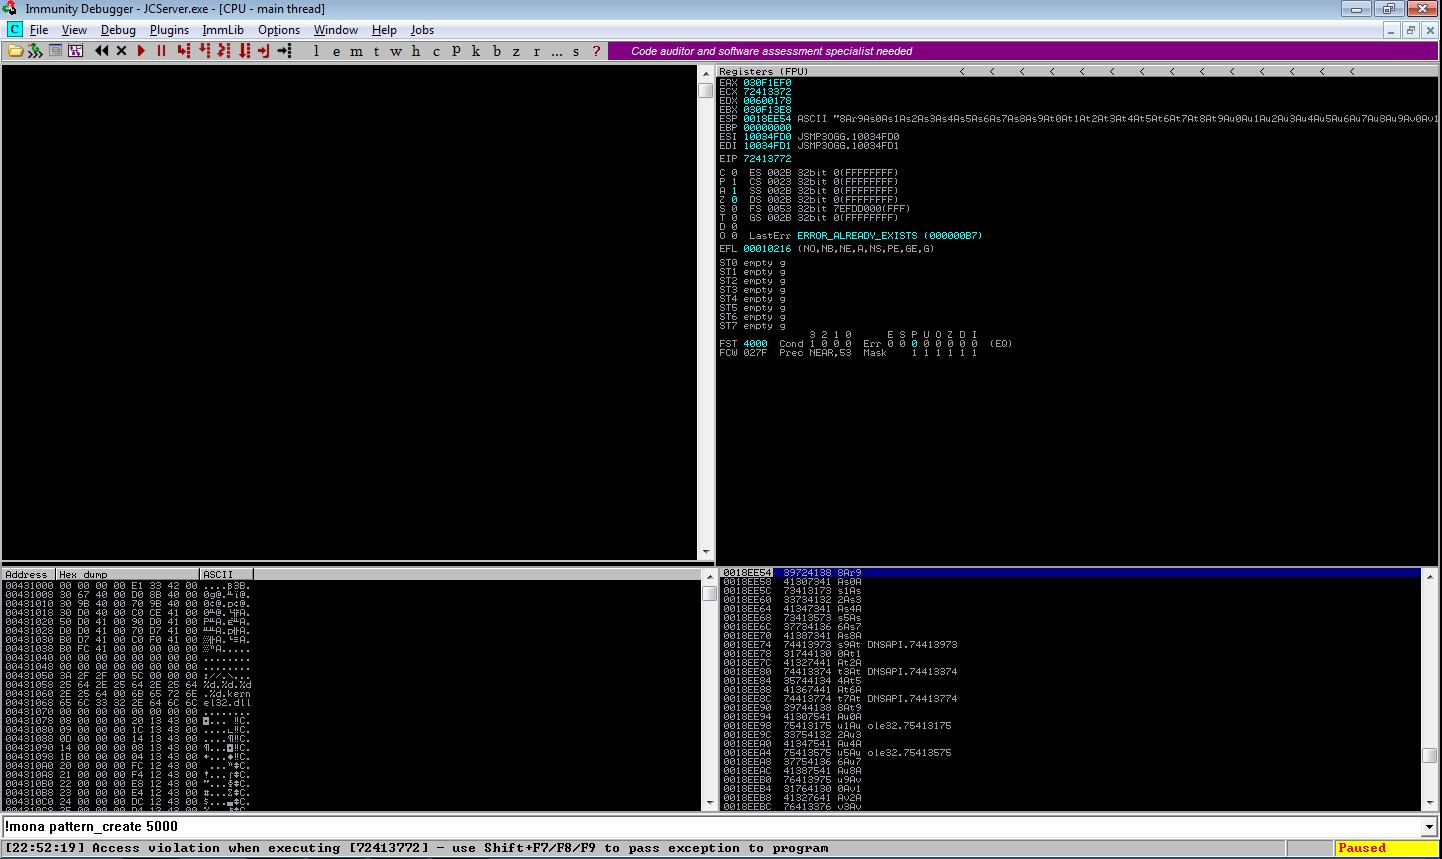
Task: Open the Help menu
Action: [384, 30]
